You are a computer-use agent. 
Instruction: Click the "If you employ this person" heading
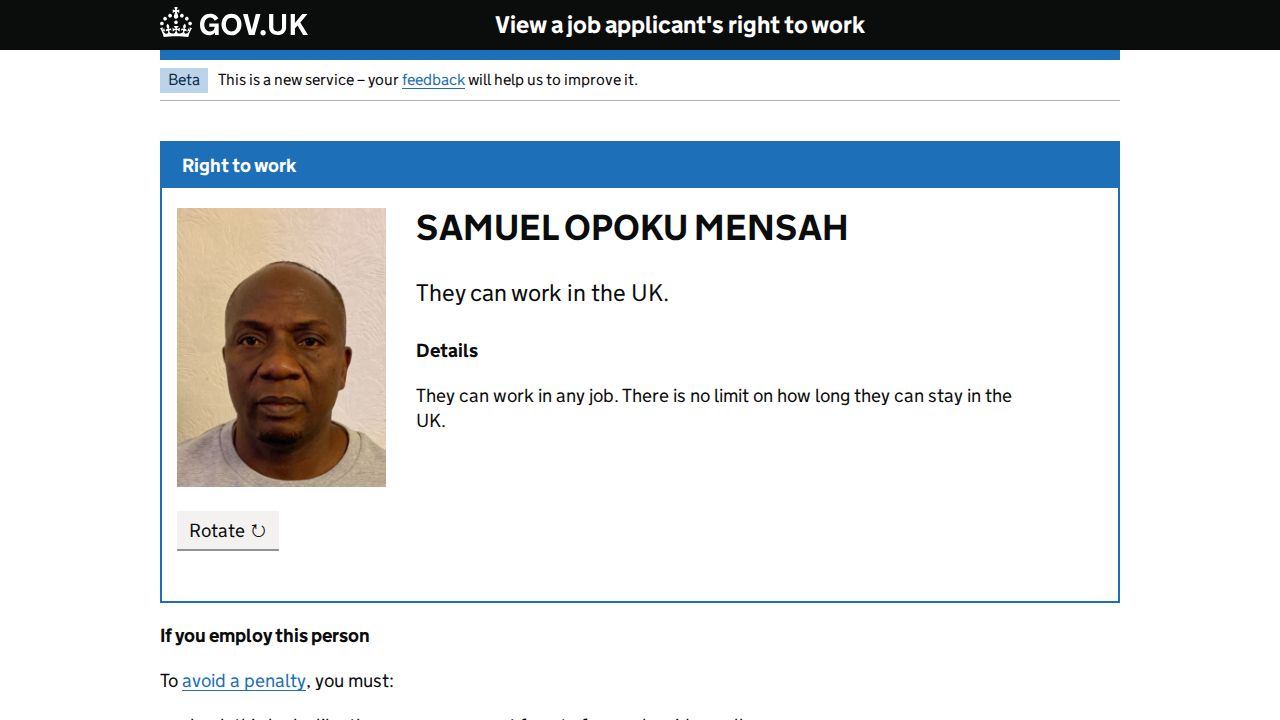click(x=265, y=636)
